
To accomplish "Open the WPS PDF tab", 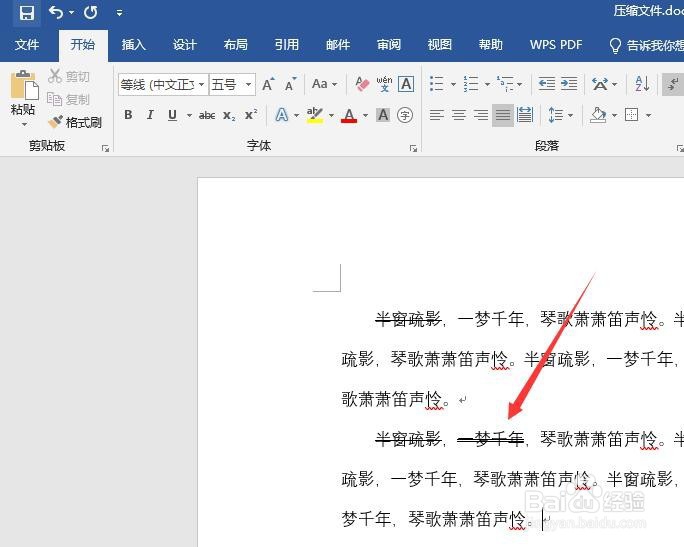I will click(556, 44).
